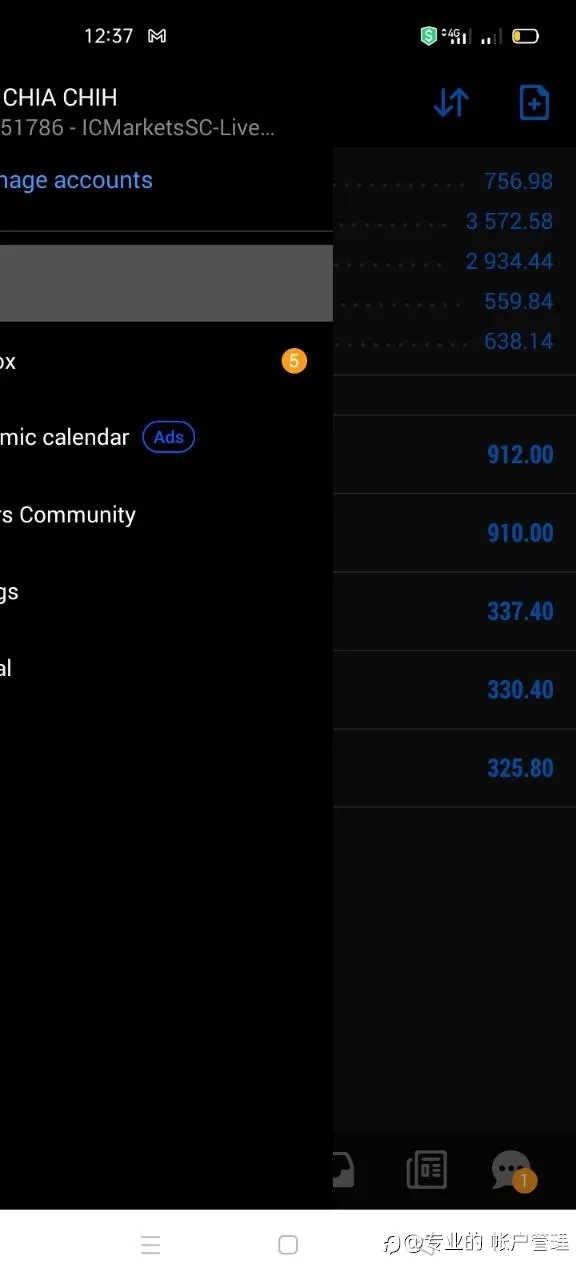
Task: Select the position showing 912.00 profit
Action: coord(454,454)
